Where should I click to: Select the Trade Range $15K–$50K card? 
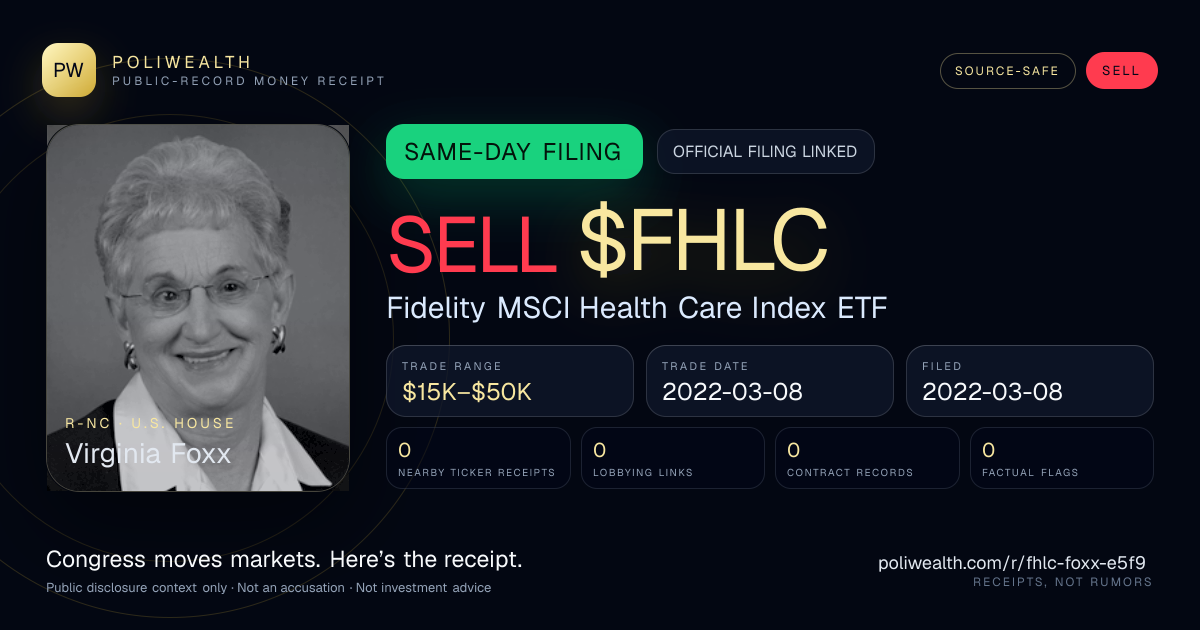(x=510, y=381)
